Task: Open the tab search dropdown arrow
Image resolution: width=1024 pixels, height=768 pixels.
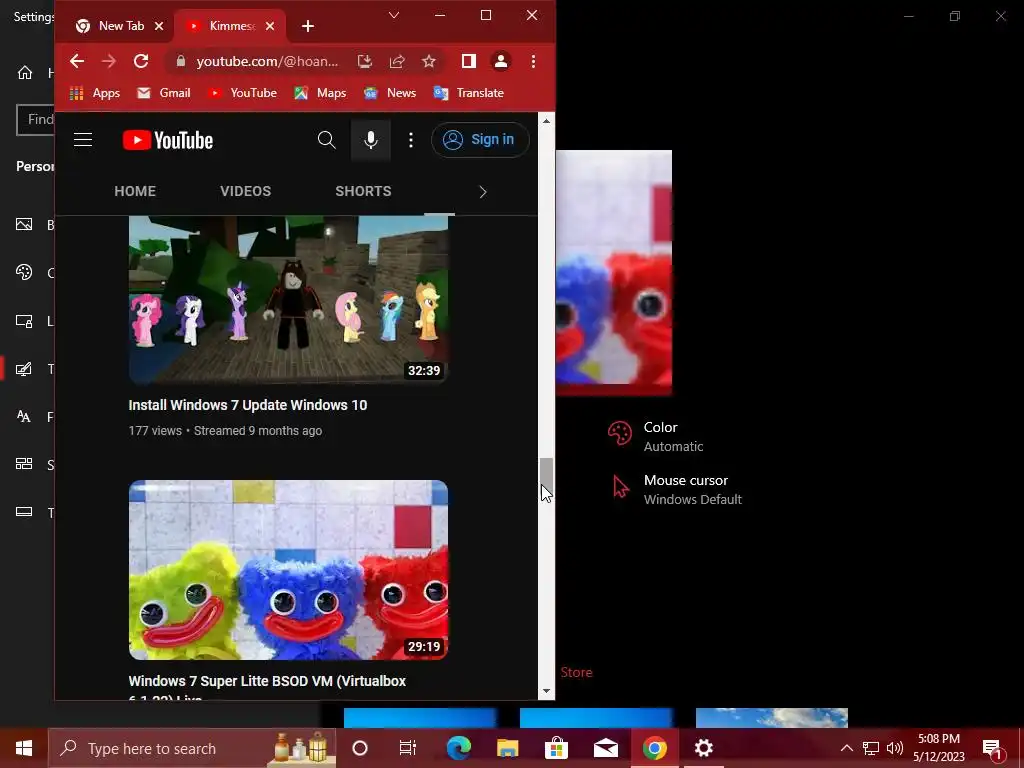Action: point(394,15)
